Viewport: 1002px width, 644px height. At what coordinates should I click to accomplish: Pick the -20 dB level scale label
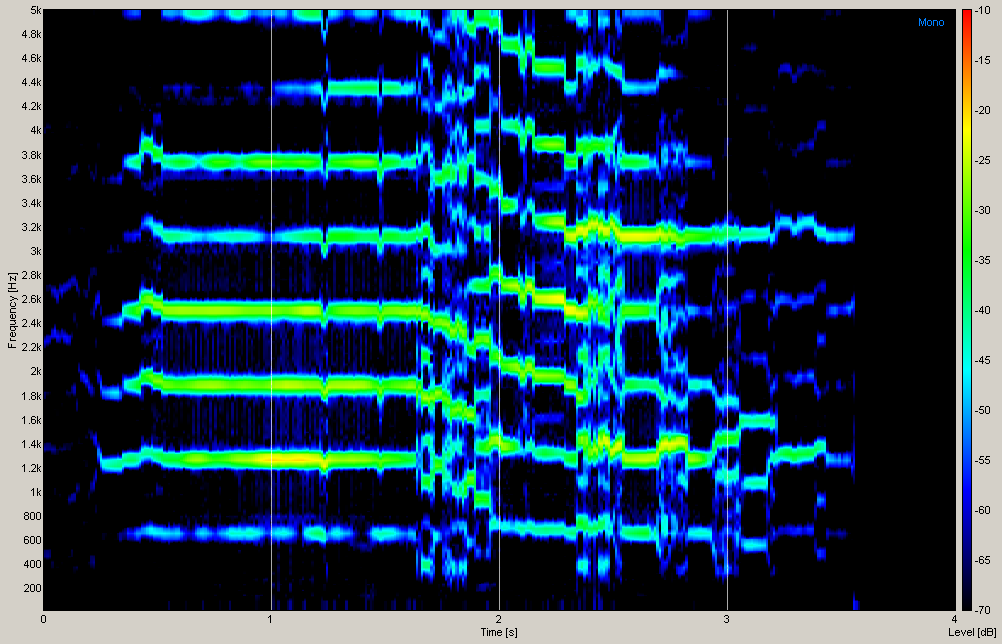point(983,111)
